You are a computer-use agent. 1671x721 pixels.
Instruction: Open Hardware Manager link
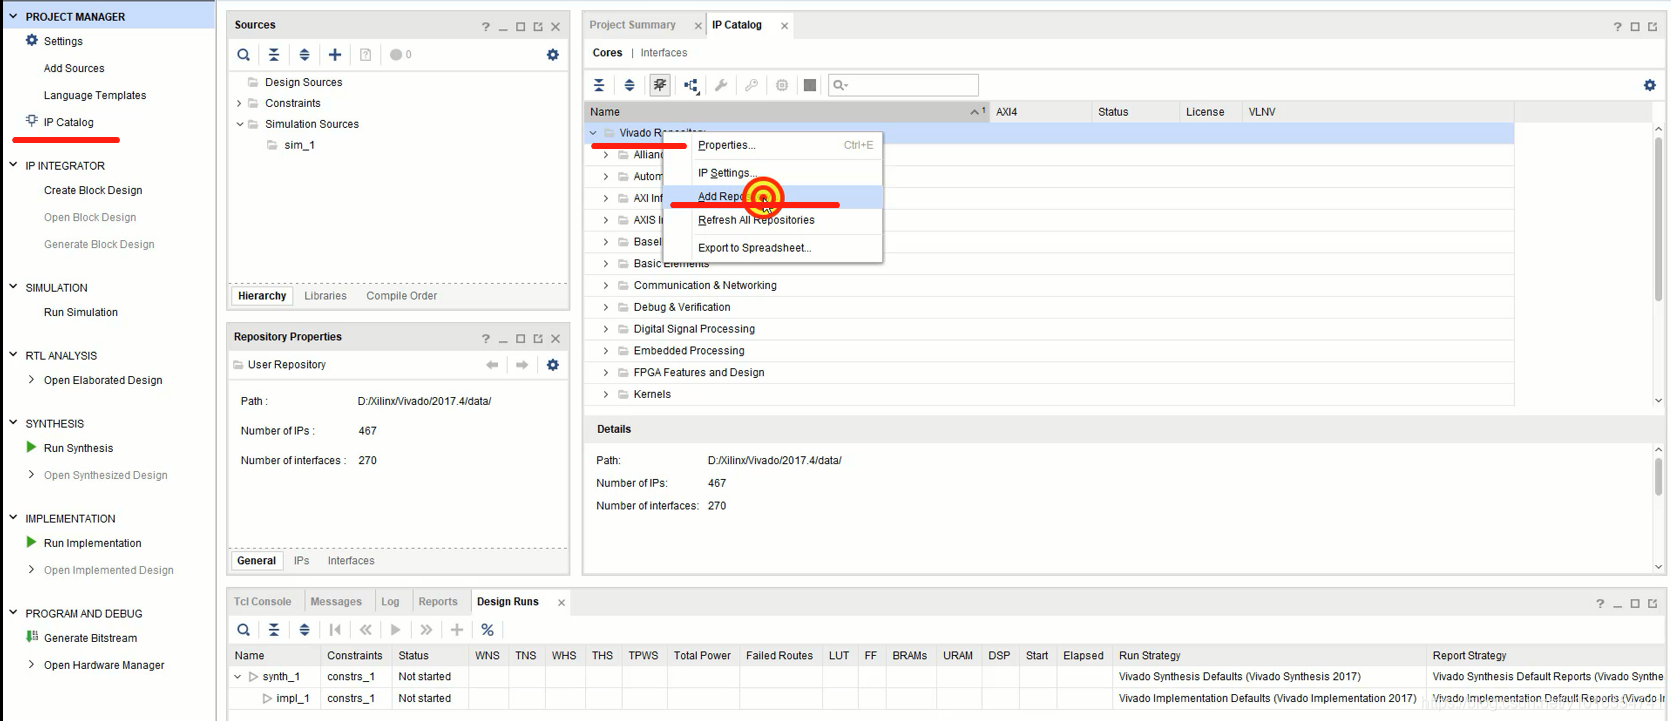click(x=104, y=665)
